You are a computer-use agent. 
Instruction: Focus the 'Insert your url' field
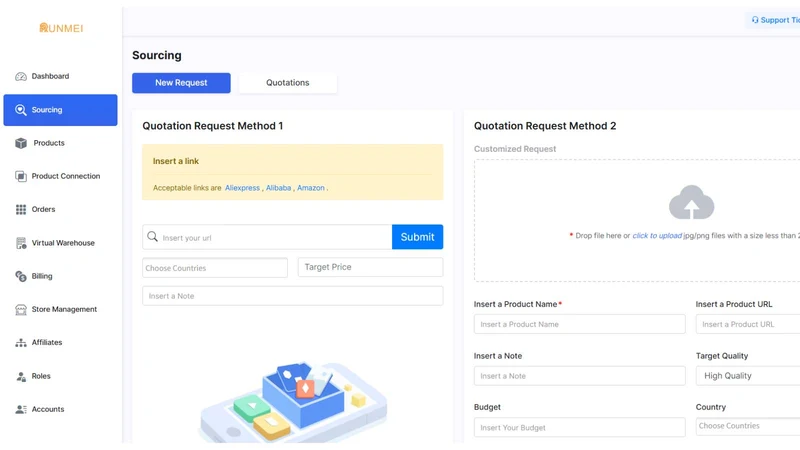[x=267, y=237]
